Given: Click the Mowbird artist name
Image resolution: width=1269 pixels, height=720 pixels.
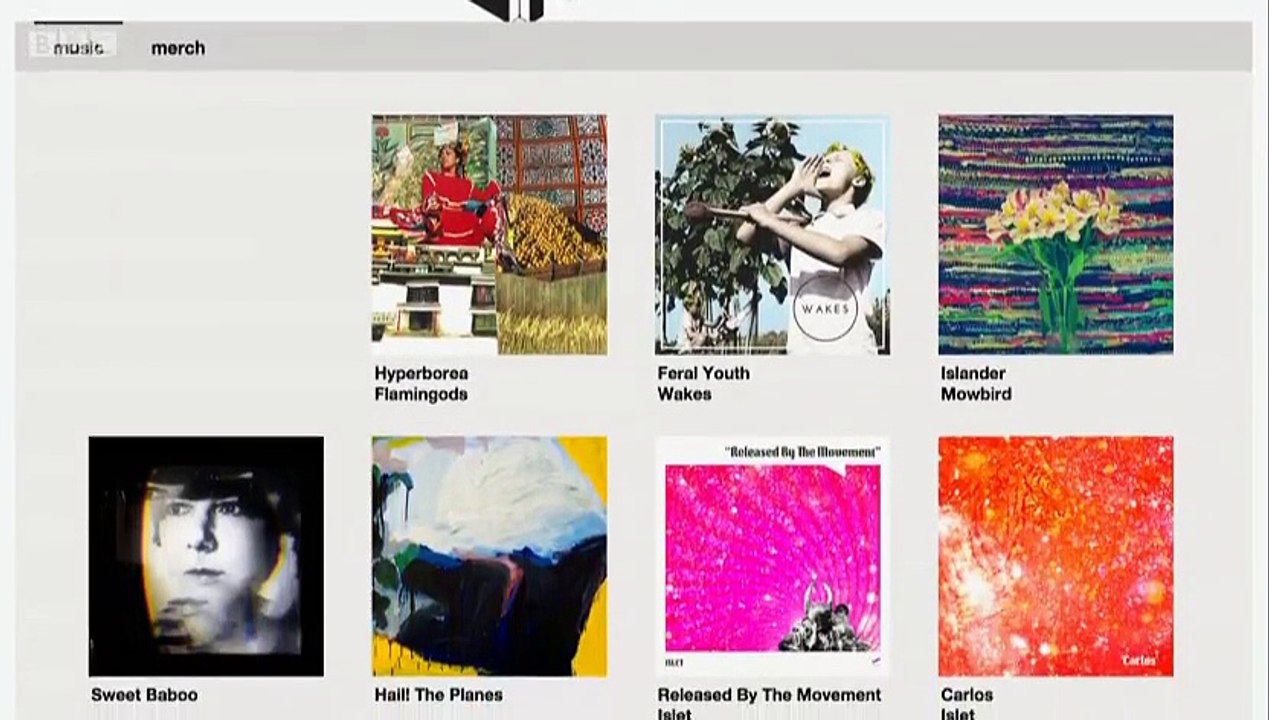Looking at the screenshot, I should coord(976,394).
